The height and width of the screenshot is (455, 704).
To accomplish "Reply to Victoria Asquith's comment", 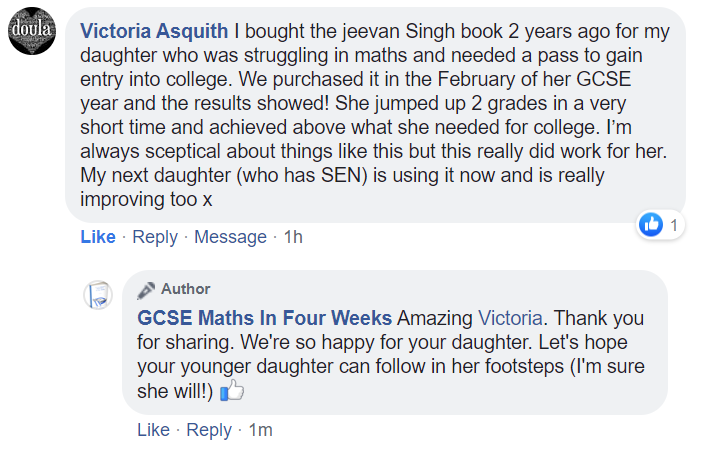I will click(x=155, y=237).
